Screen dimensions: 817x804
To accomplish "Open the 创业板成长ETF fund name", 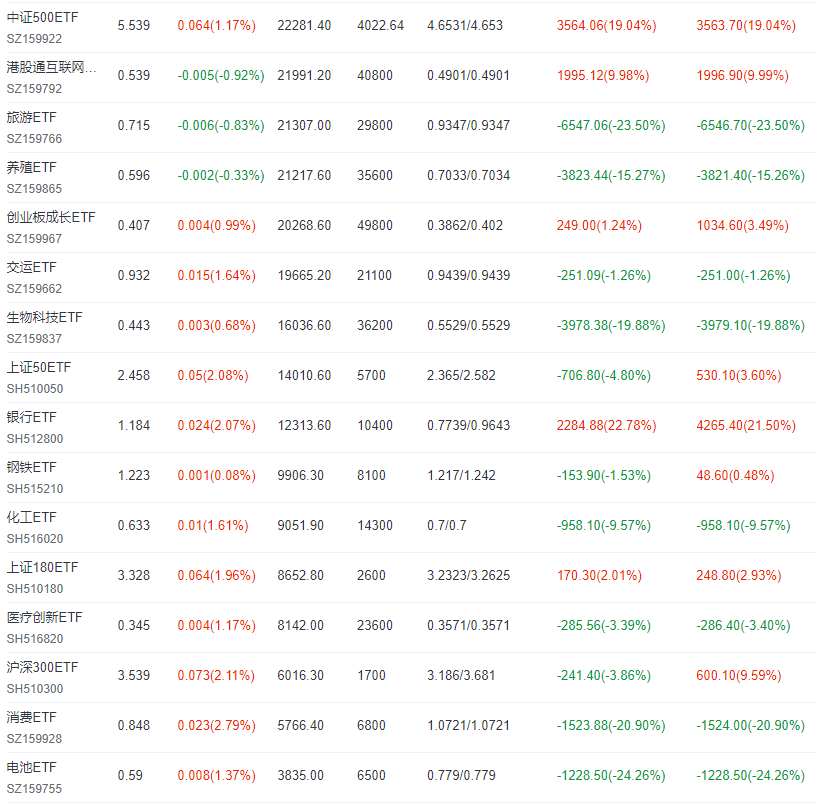I will (x=51, y=217).
